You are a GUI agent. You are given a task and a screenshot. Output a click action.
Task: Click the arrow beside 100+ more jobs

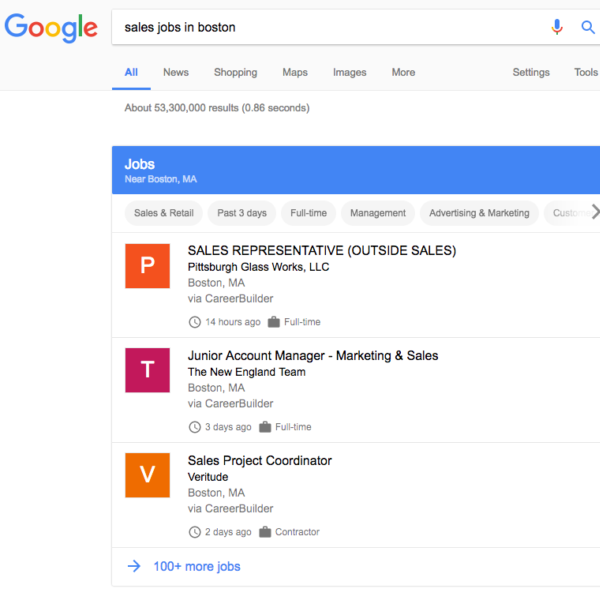[134, 567]
